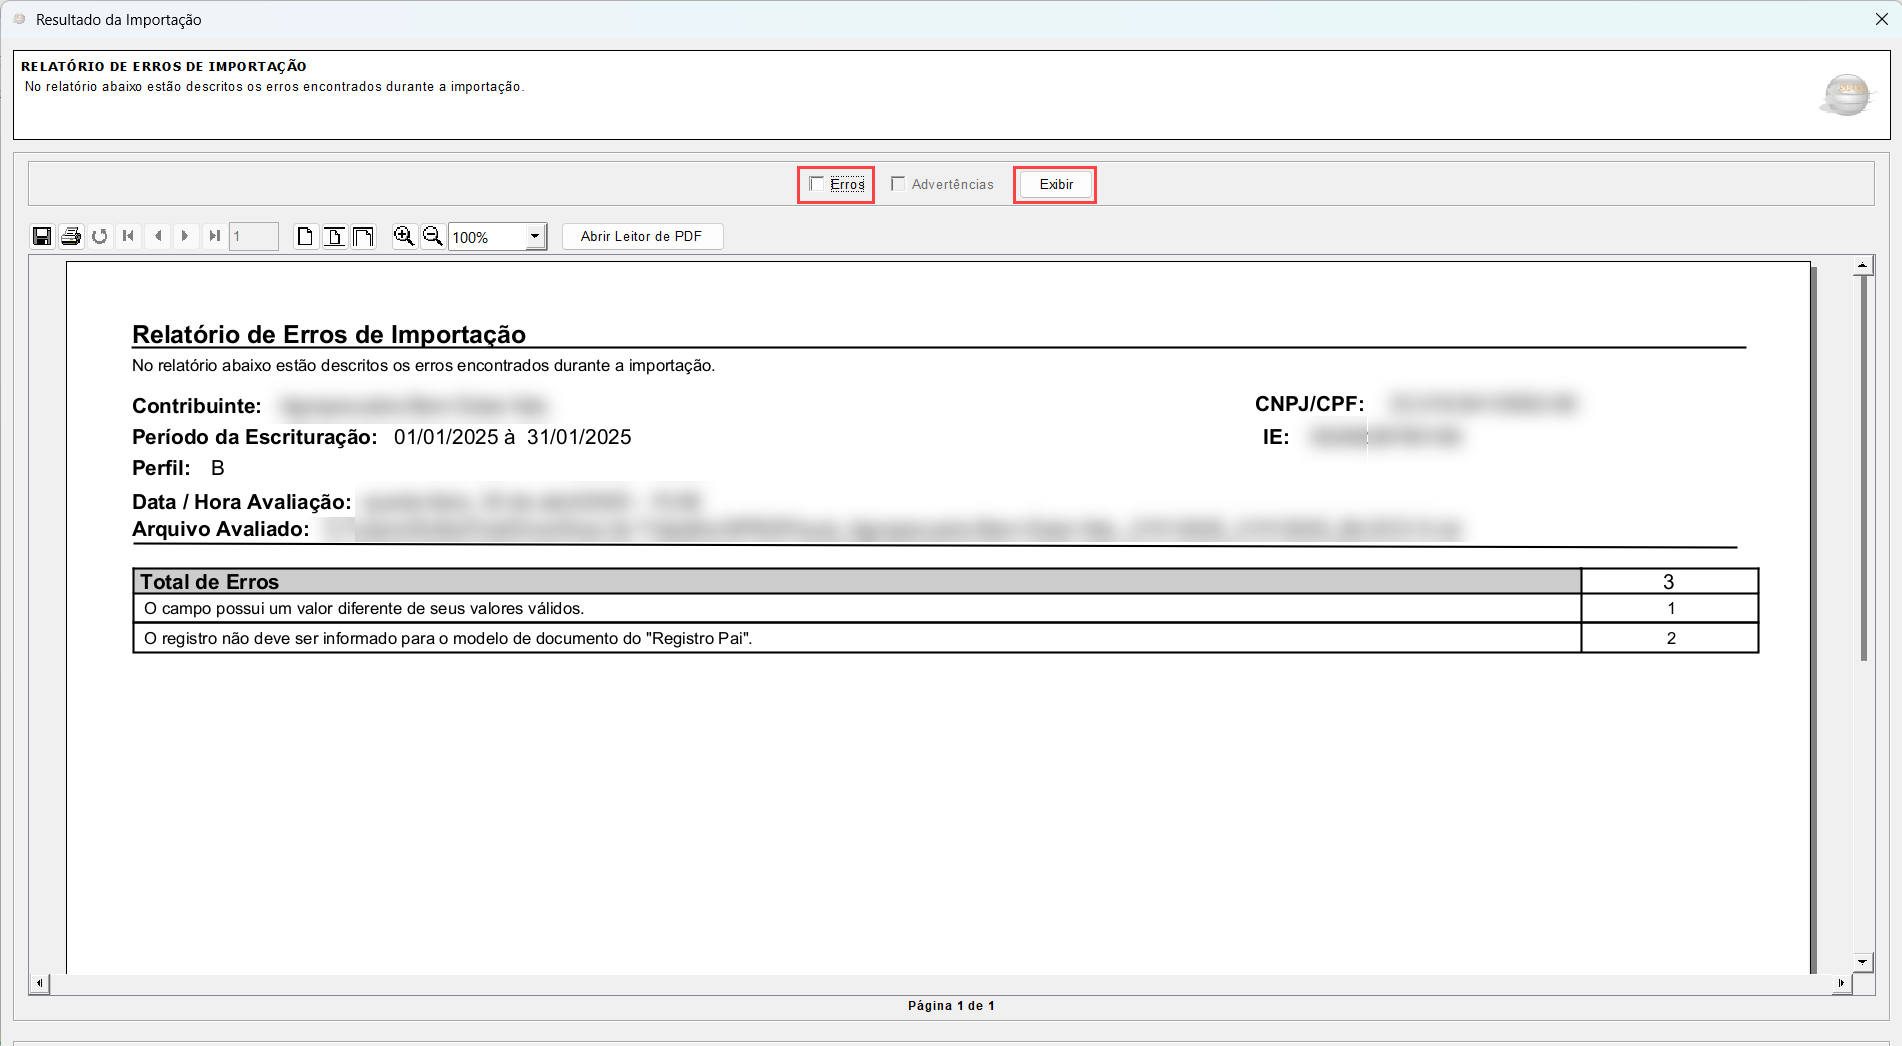Click the globe logo in the header panel

pos(1847,95)
